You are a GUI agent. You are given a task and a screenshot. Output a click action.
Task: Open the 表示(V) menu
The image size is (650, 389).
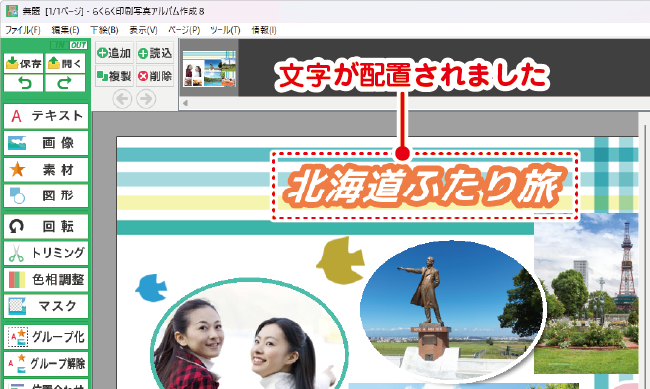tap(143, 30)
